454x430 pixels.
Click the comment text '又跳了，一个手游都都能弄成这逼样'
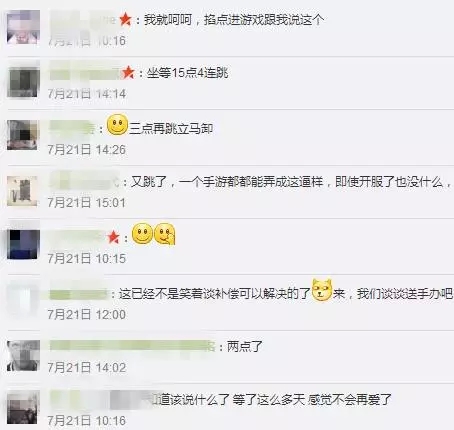pyautogui.click(x=227, y=182)
